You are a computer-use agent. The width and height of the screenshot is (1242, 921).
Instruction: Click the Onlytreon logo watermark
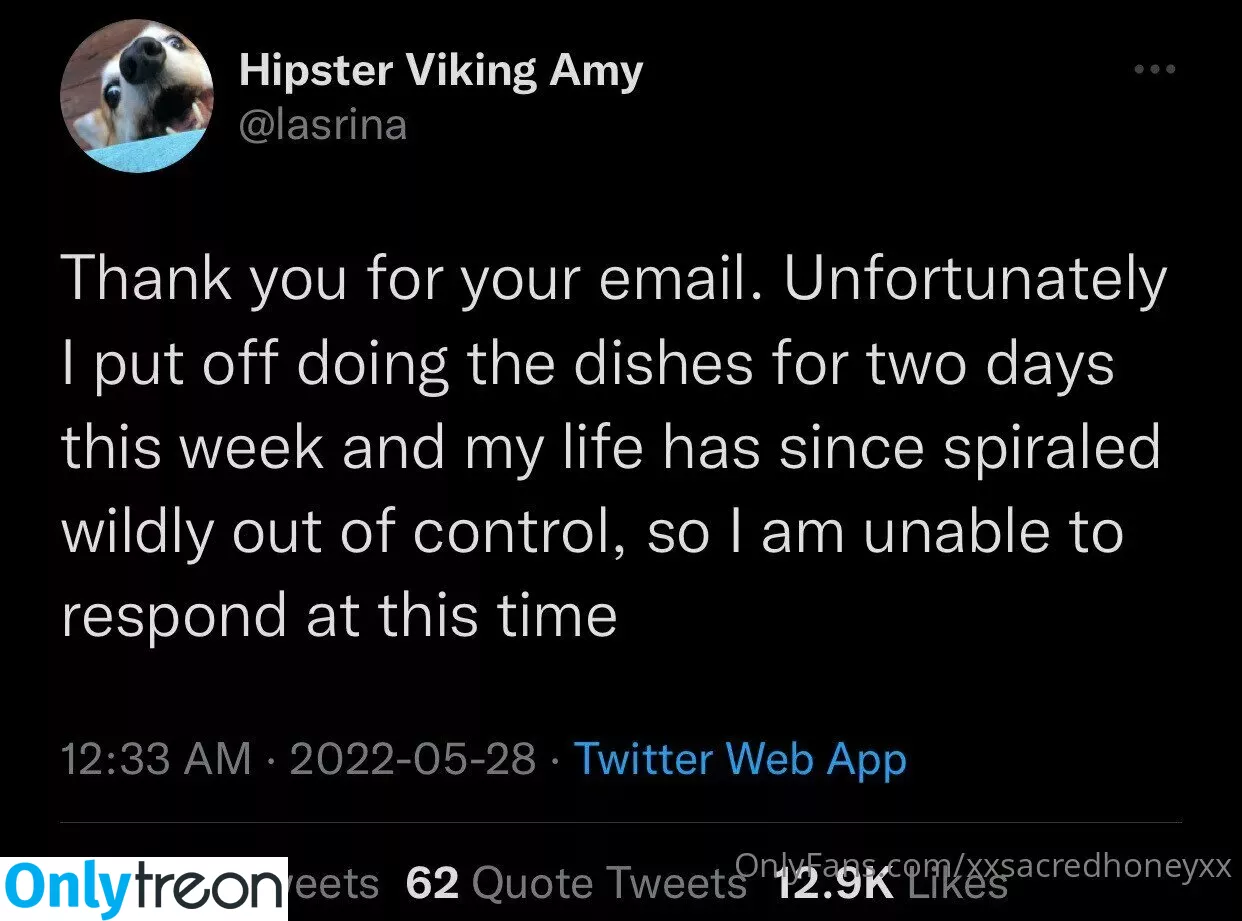click(144, 888)
